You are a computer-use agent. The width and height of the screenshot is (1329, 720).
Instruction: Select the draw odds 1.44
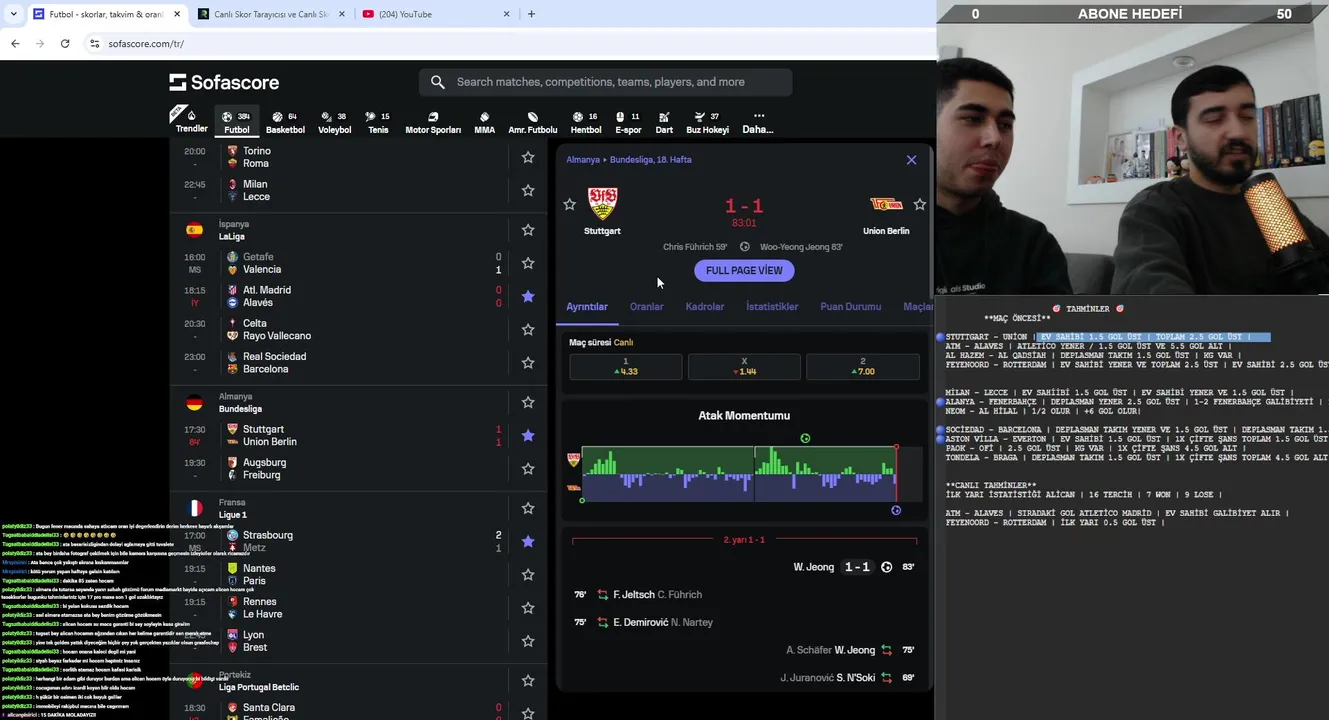(x=744, y=366)
